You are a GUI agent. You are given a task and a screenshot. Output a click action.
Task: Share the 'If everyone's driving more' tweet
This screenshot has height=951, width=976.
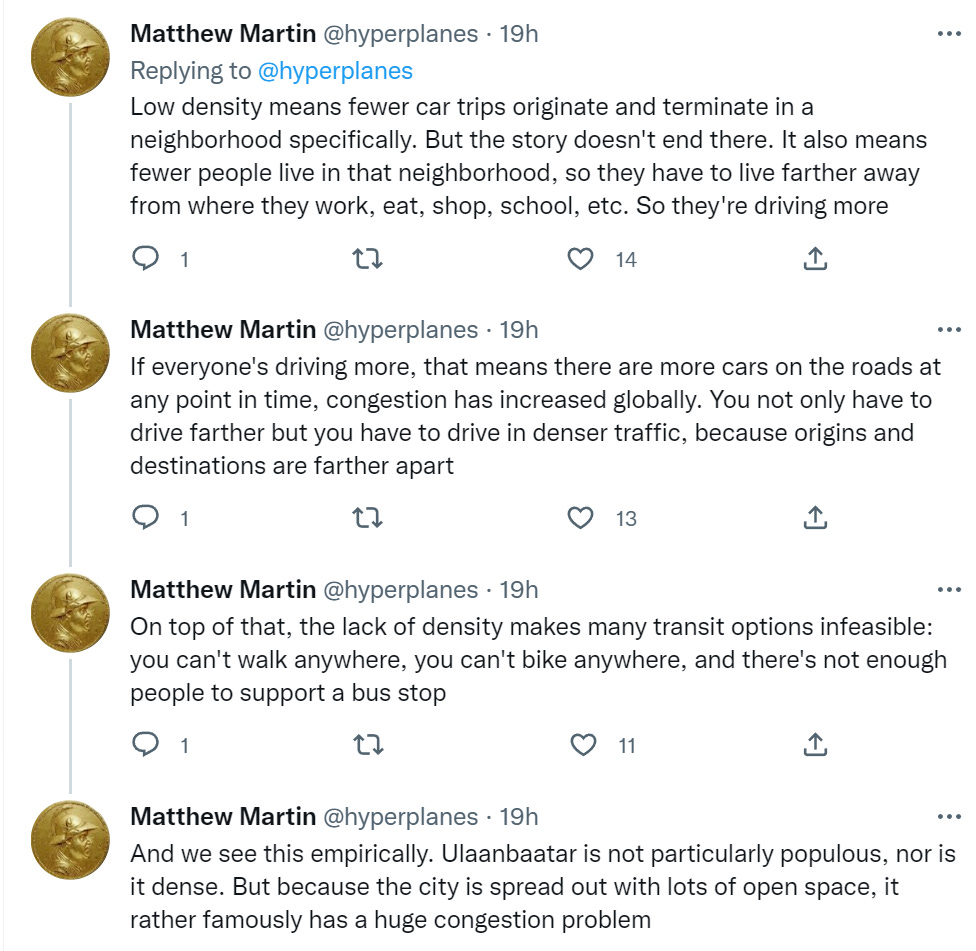point(815,518)
